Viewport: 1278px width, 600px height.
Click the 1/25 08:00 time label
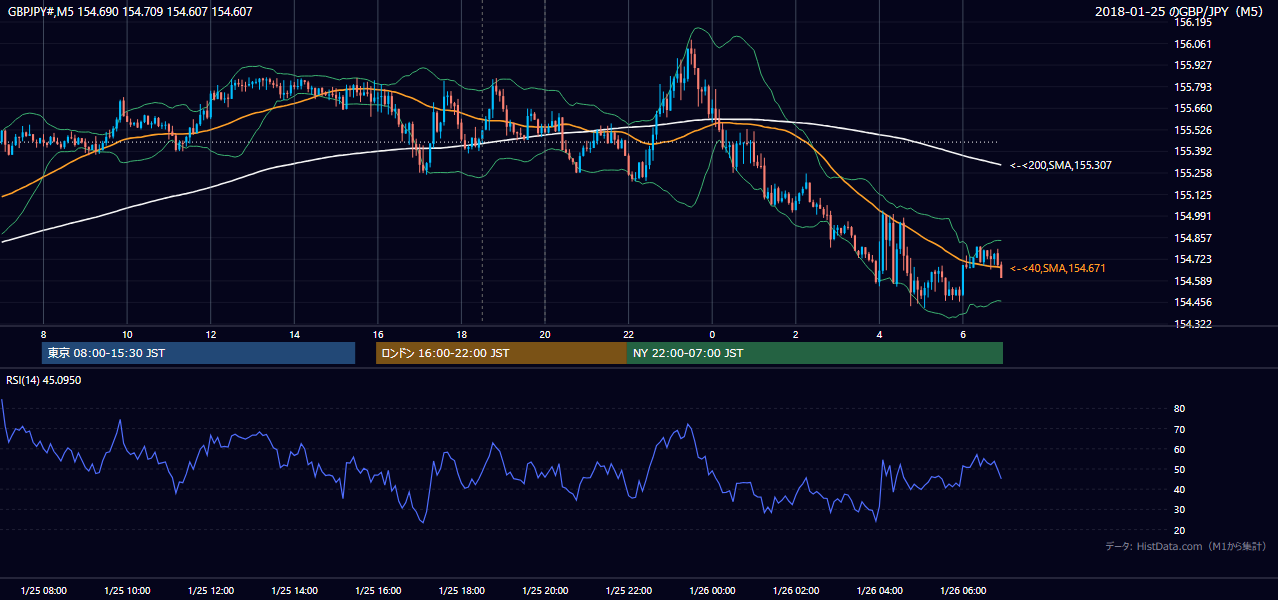43,591
